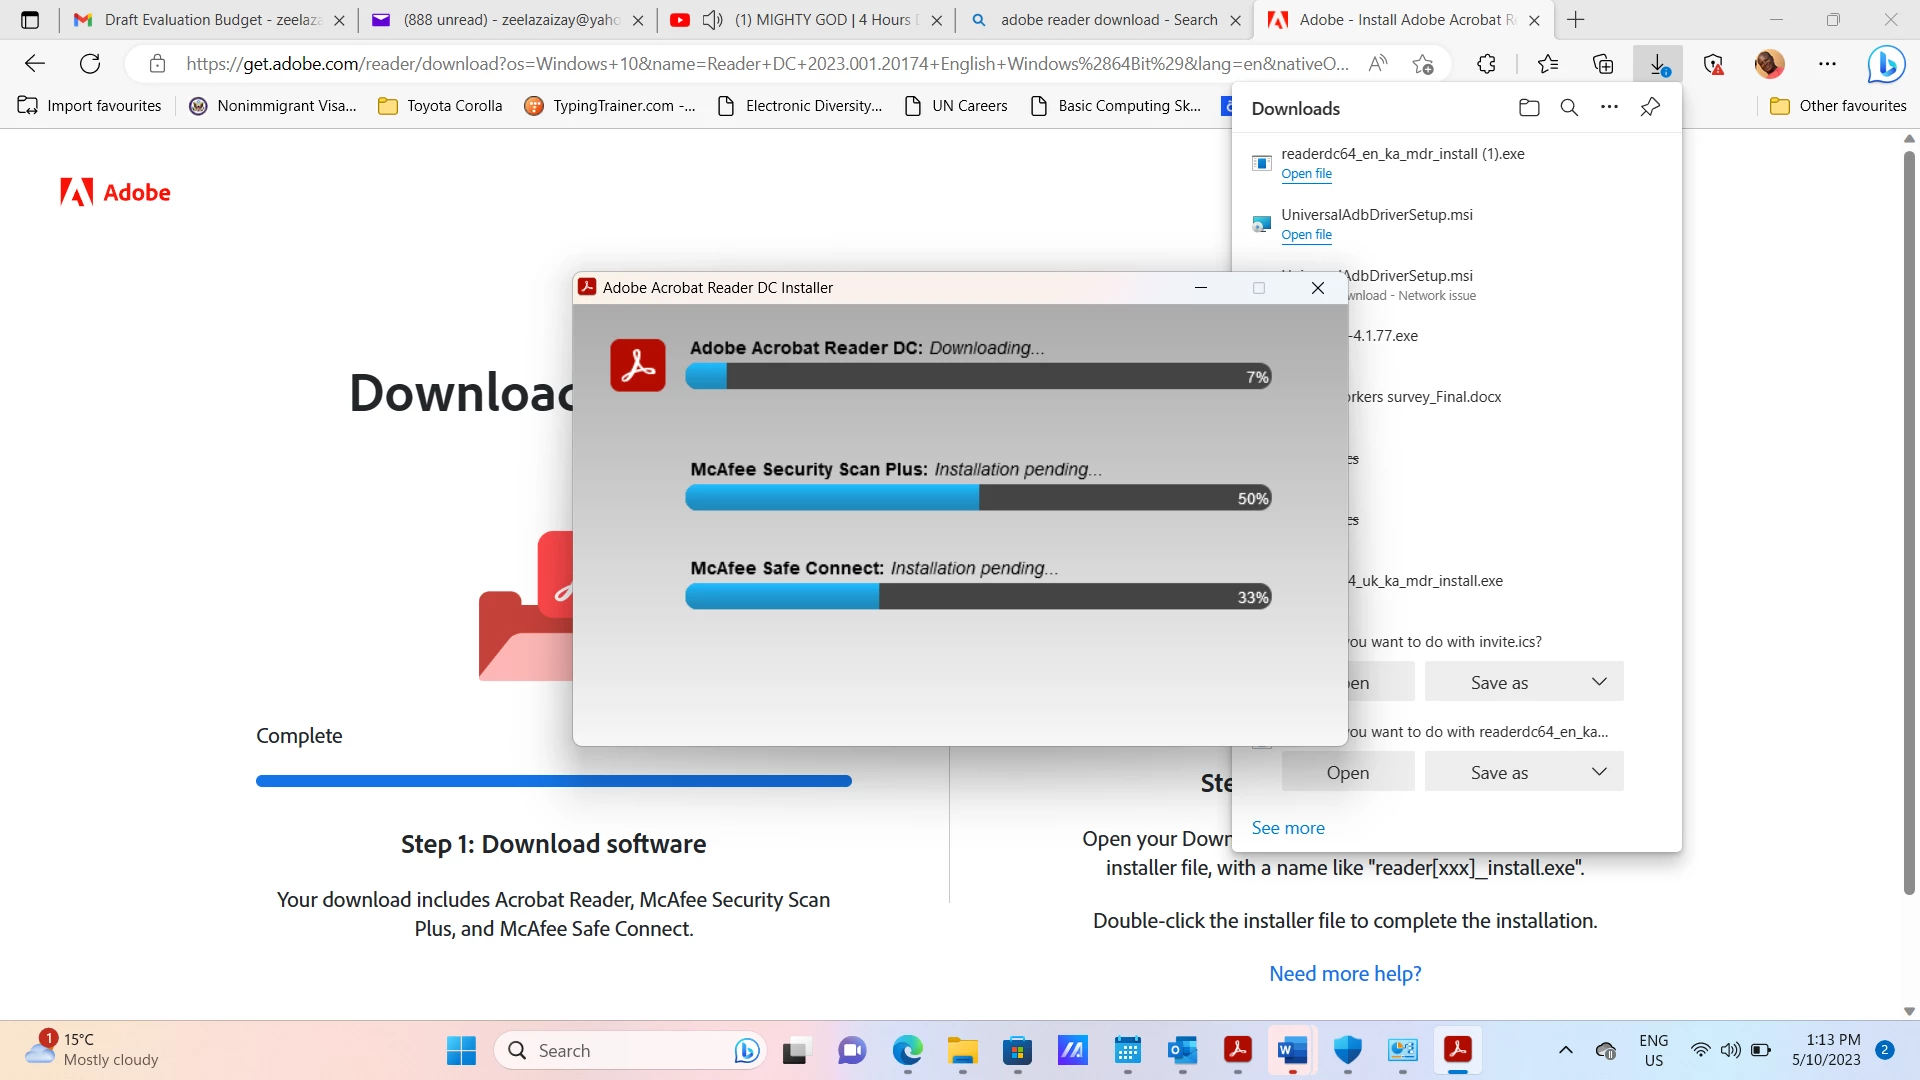The image size is (1920, 1080).
Task: Click the See more link
Action: point(1288,828)
